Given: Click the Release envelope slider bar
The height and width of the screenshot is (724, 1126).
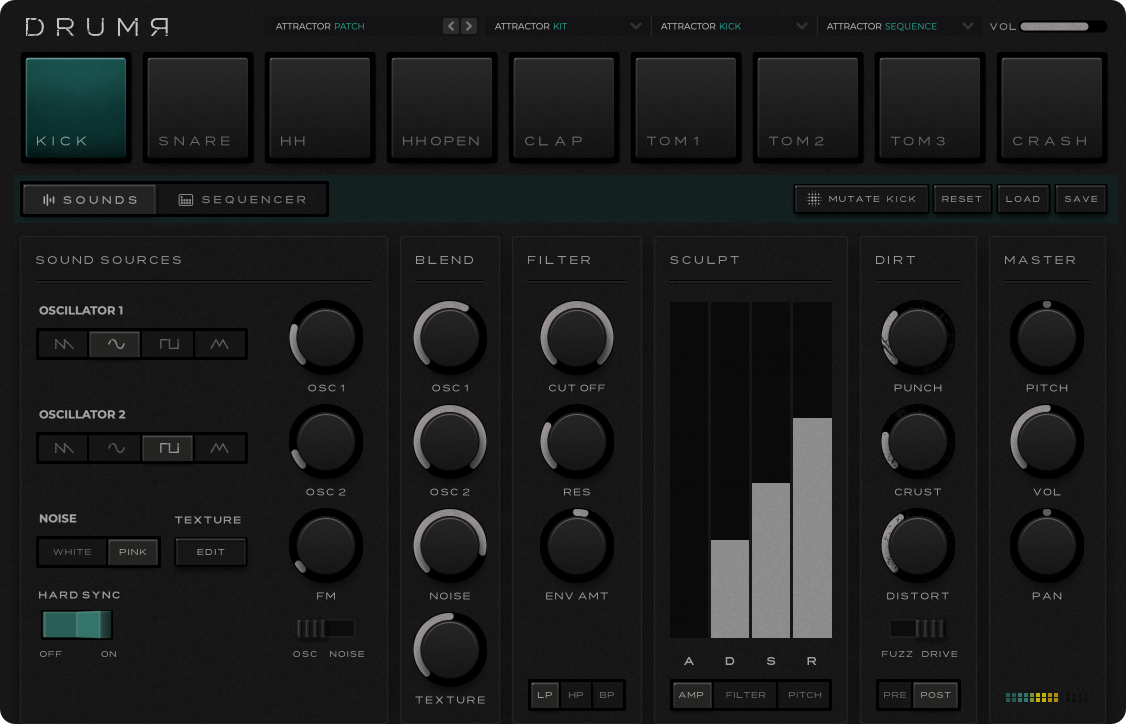Looking at the screenshot, I should (812, 470).
